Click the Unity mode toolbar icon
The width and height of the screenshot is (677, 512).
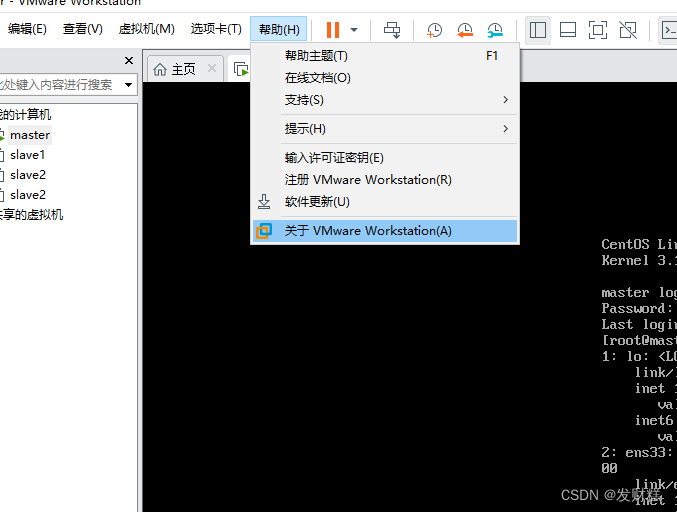(628, 30)
